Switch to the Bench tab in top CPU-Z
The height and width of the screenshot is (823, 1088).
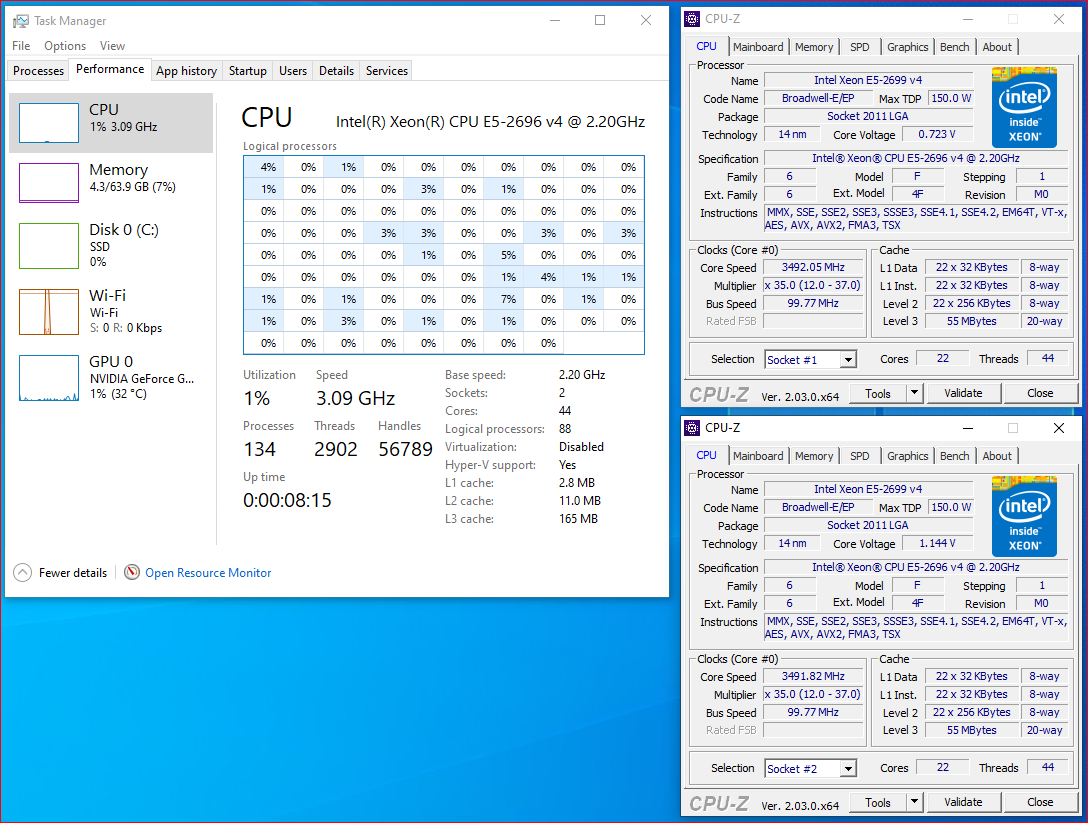coord(954,46)
